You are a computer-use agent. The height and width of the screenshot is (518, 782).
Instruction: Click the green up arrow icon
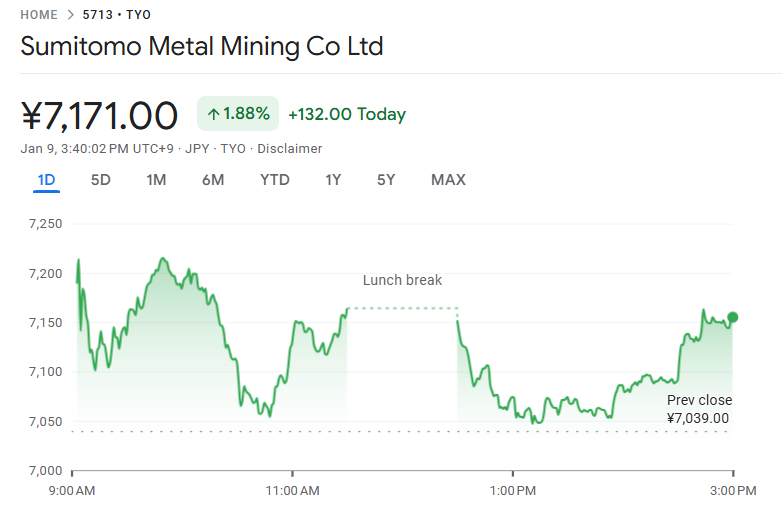(x=213, y=114)
